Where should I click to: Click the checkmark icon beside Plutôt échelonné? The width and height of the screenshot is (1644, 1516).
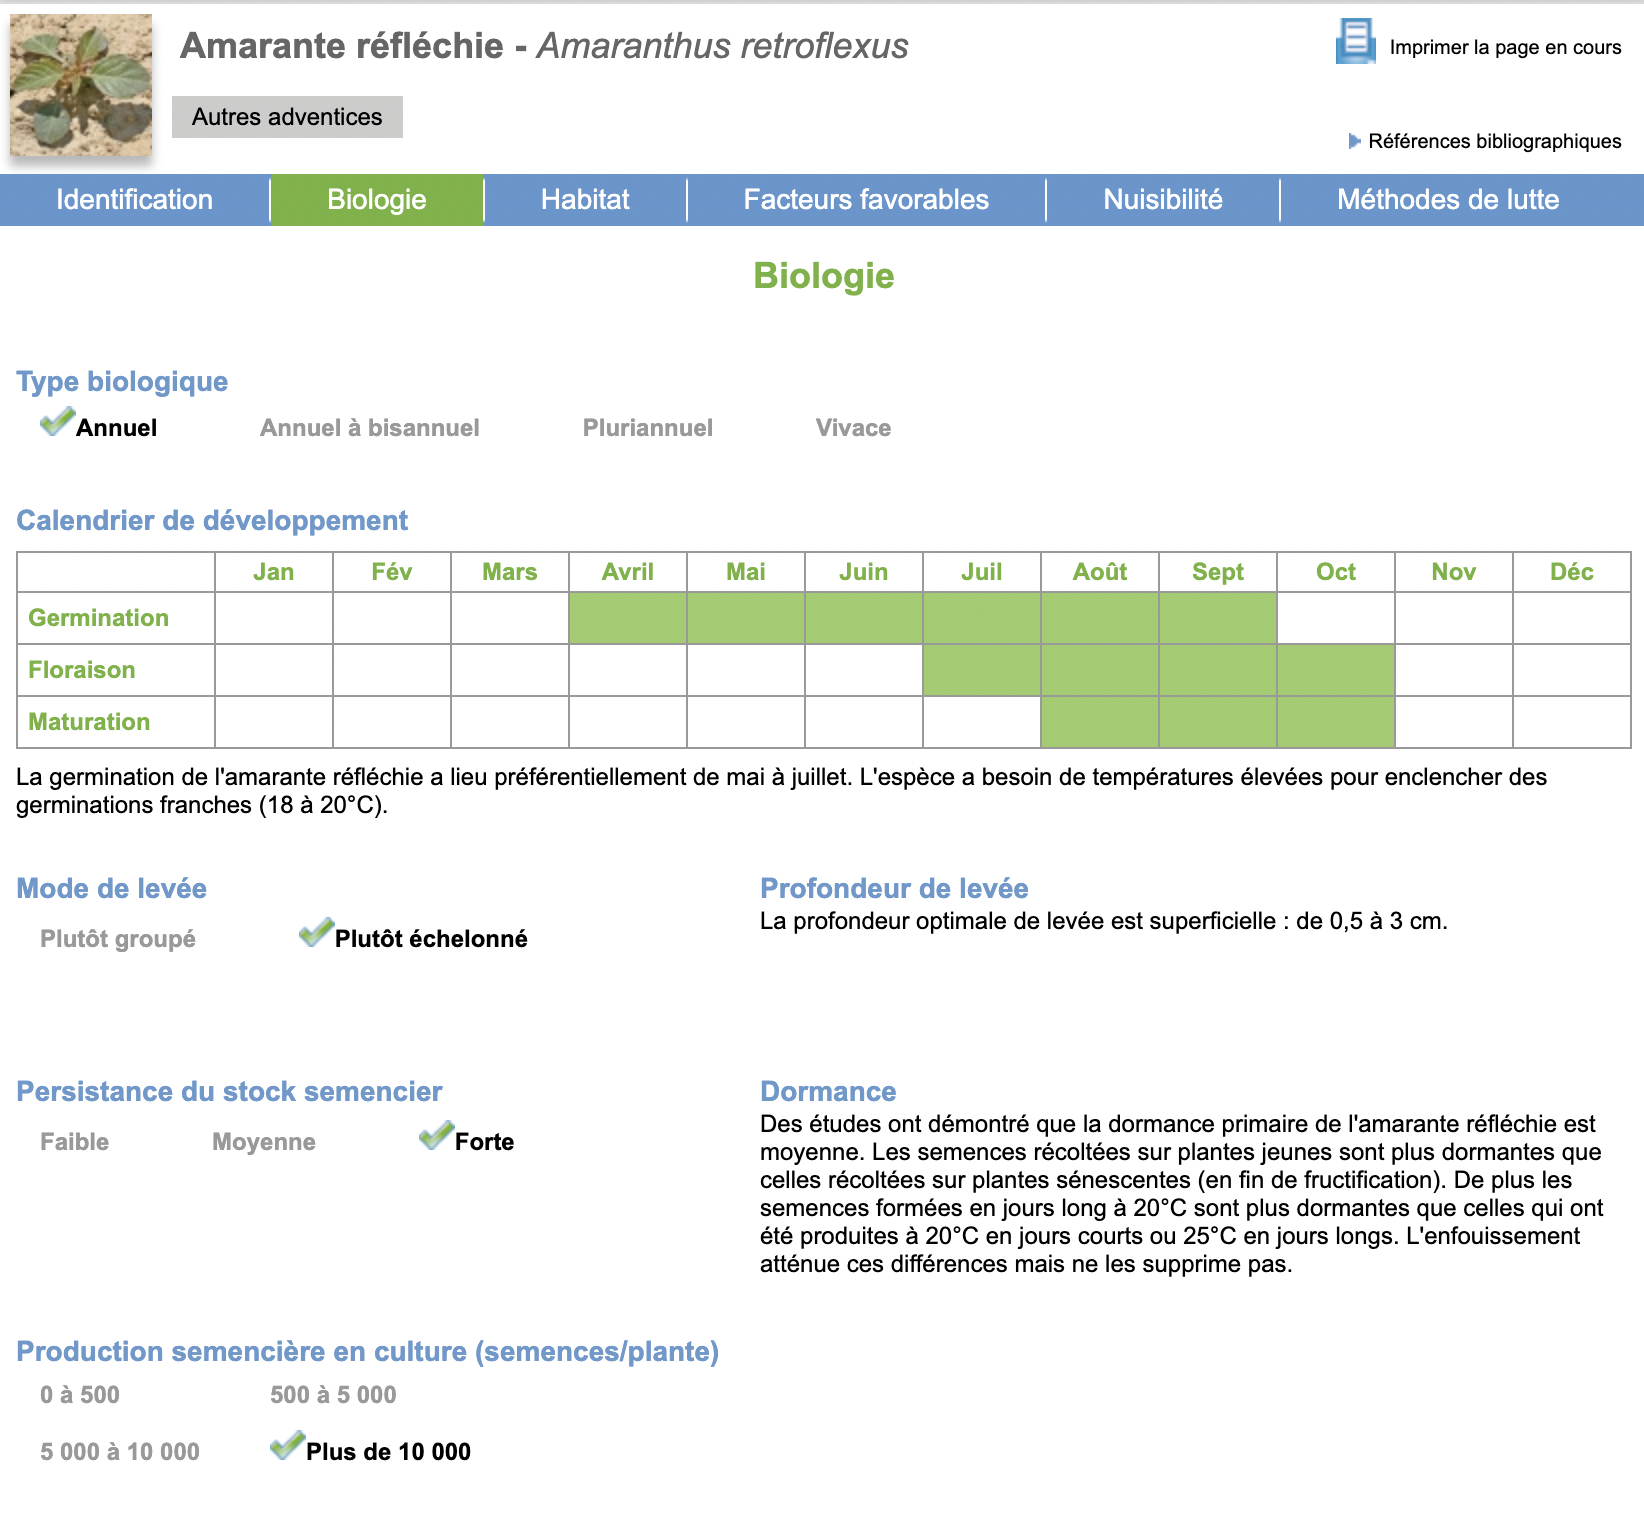pos(316,933)
